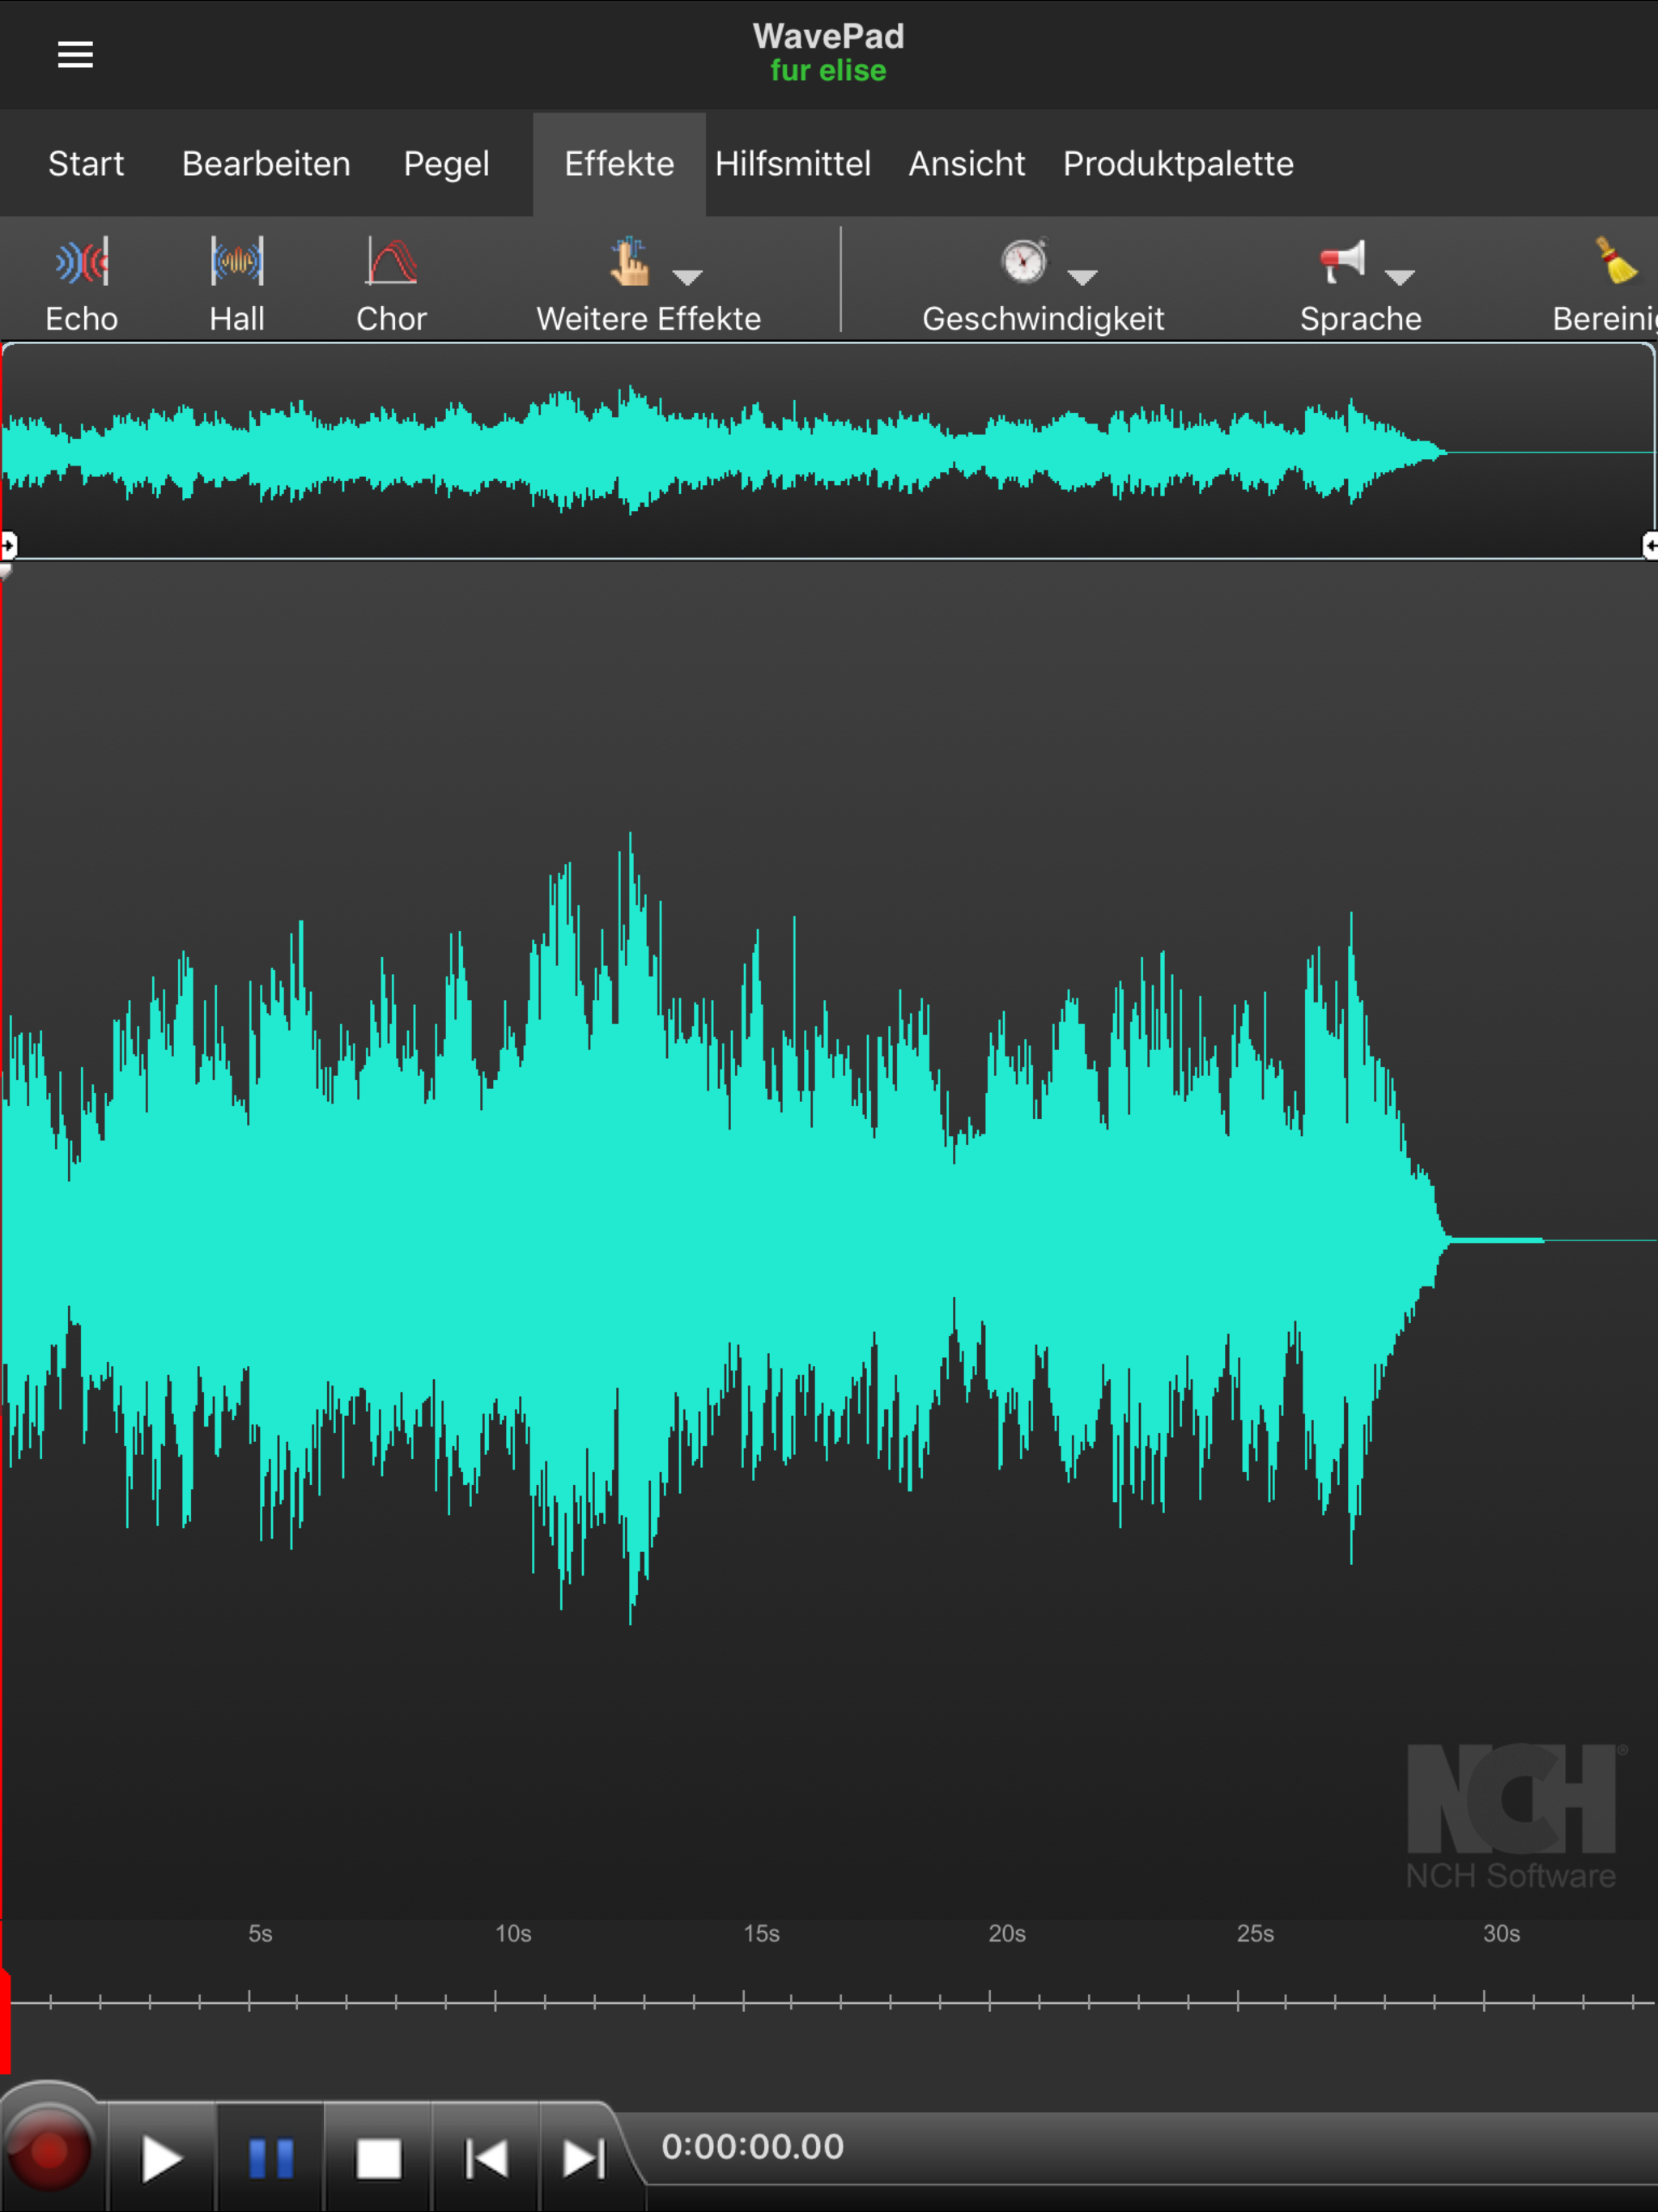Click the Sprache label

pos(1360,318)
